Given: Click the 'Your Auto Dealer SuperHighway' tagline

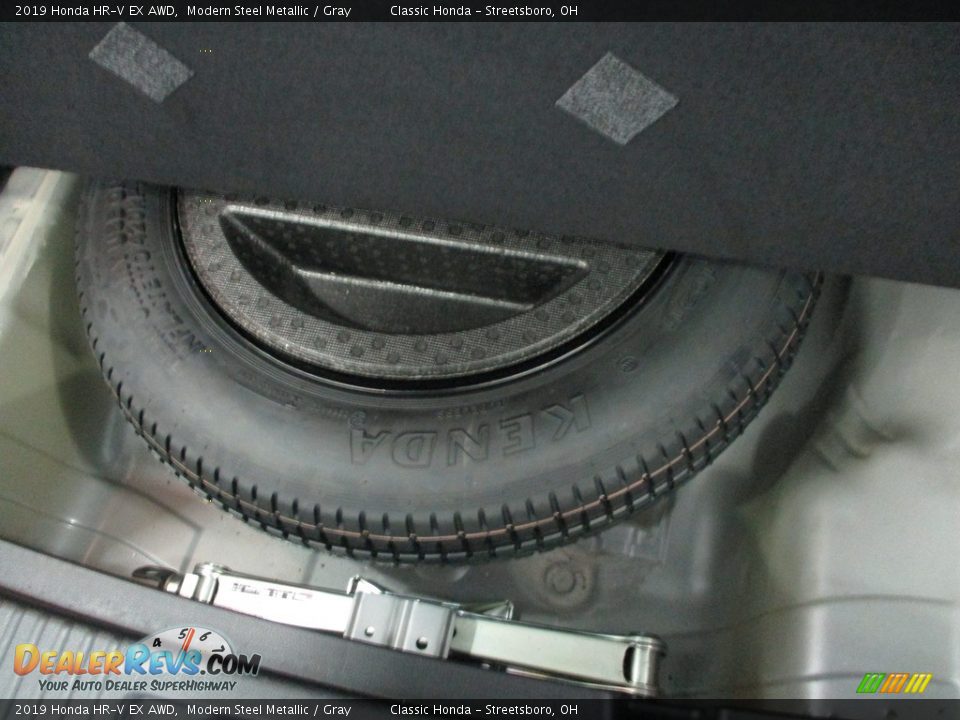Looking at the screenshot, I should 137,686.
